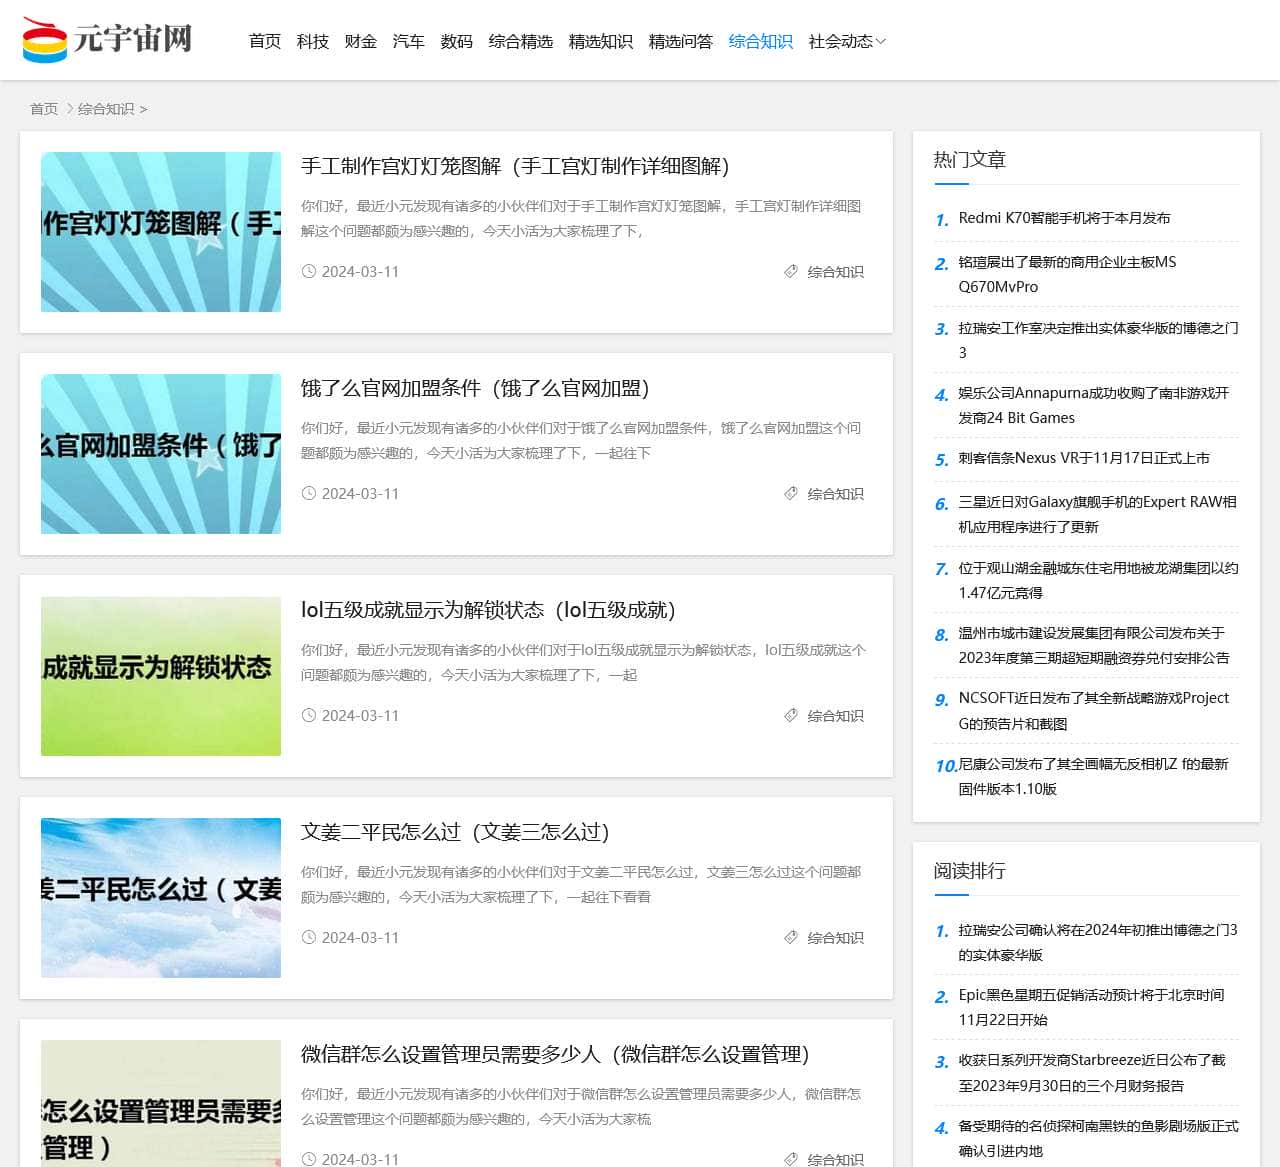
Task: Click the 汽车 navigation item
Action: tap(409, 41)
